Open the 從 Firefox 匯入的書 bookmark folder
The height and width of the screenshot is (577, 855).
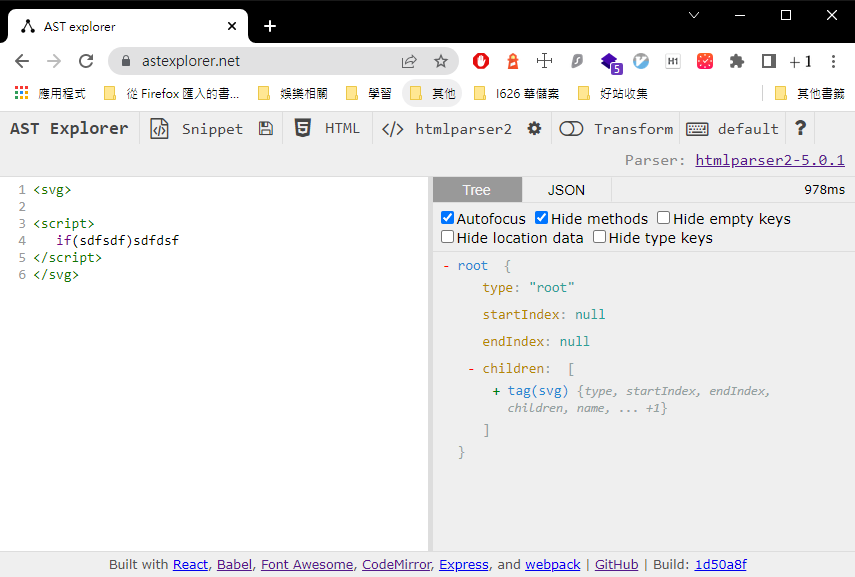tap(172, 93)
